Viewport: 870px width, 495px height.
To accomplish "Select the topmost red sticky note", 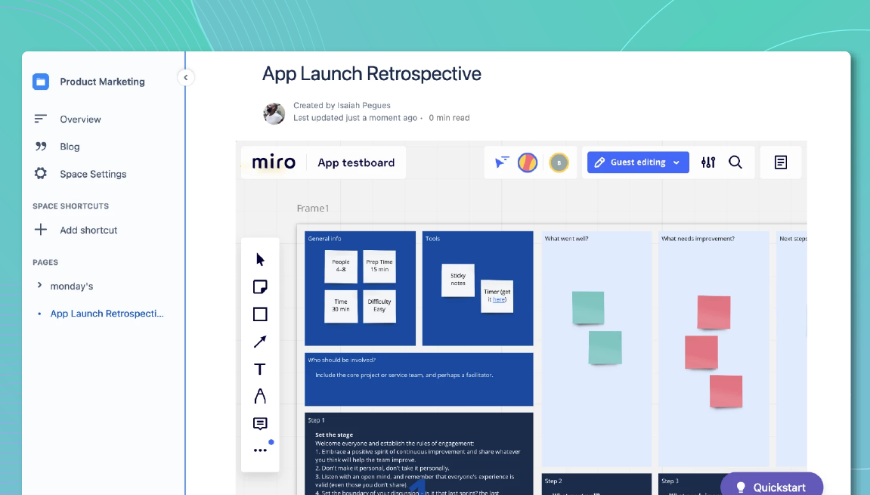I will tap(714, 312).
